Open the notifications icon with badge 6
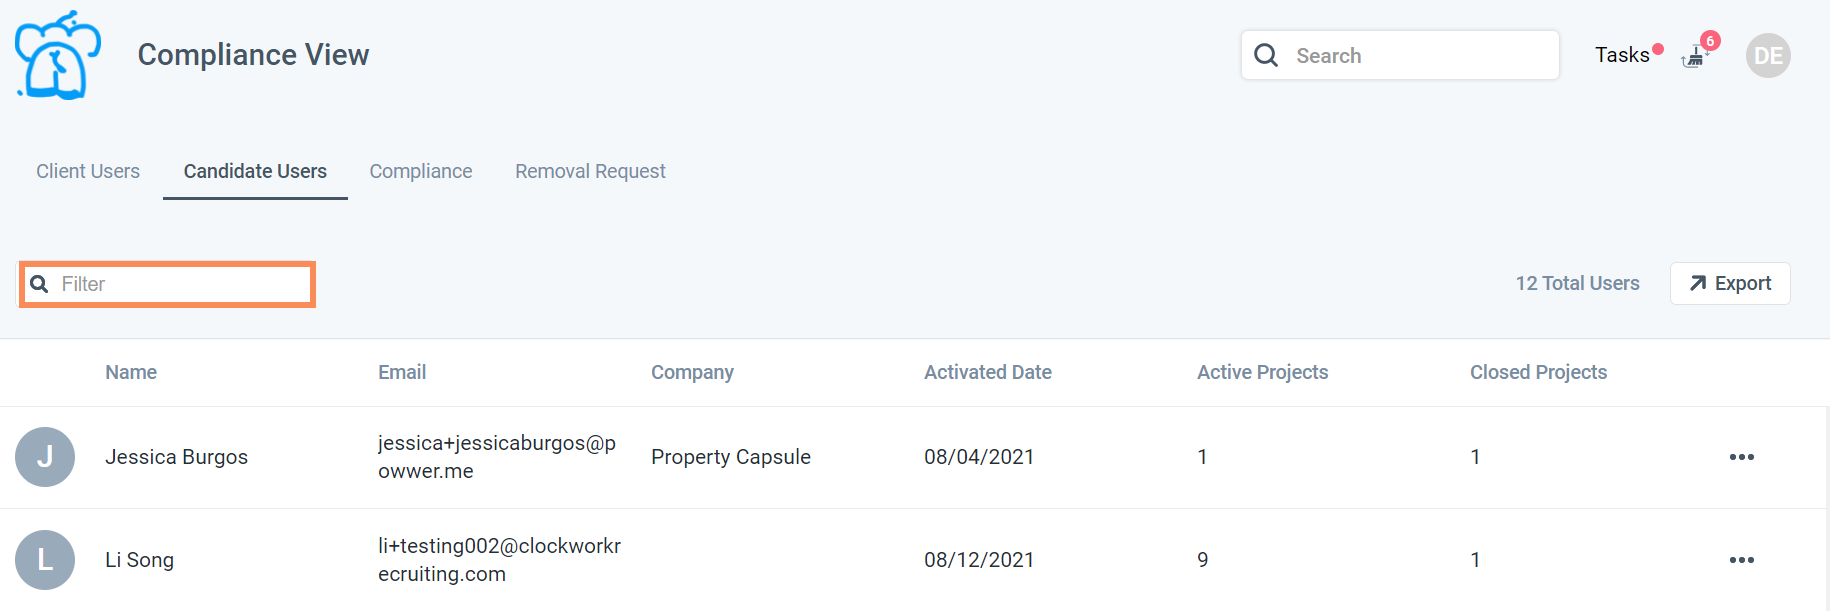1830x611 pixels. (x=1695, y=56)
